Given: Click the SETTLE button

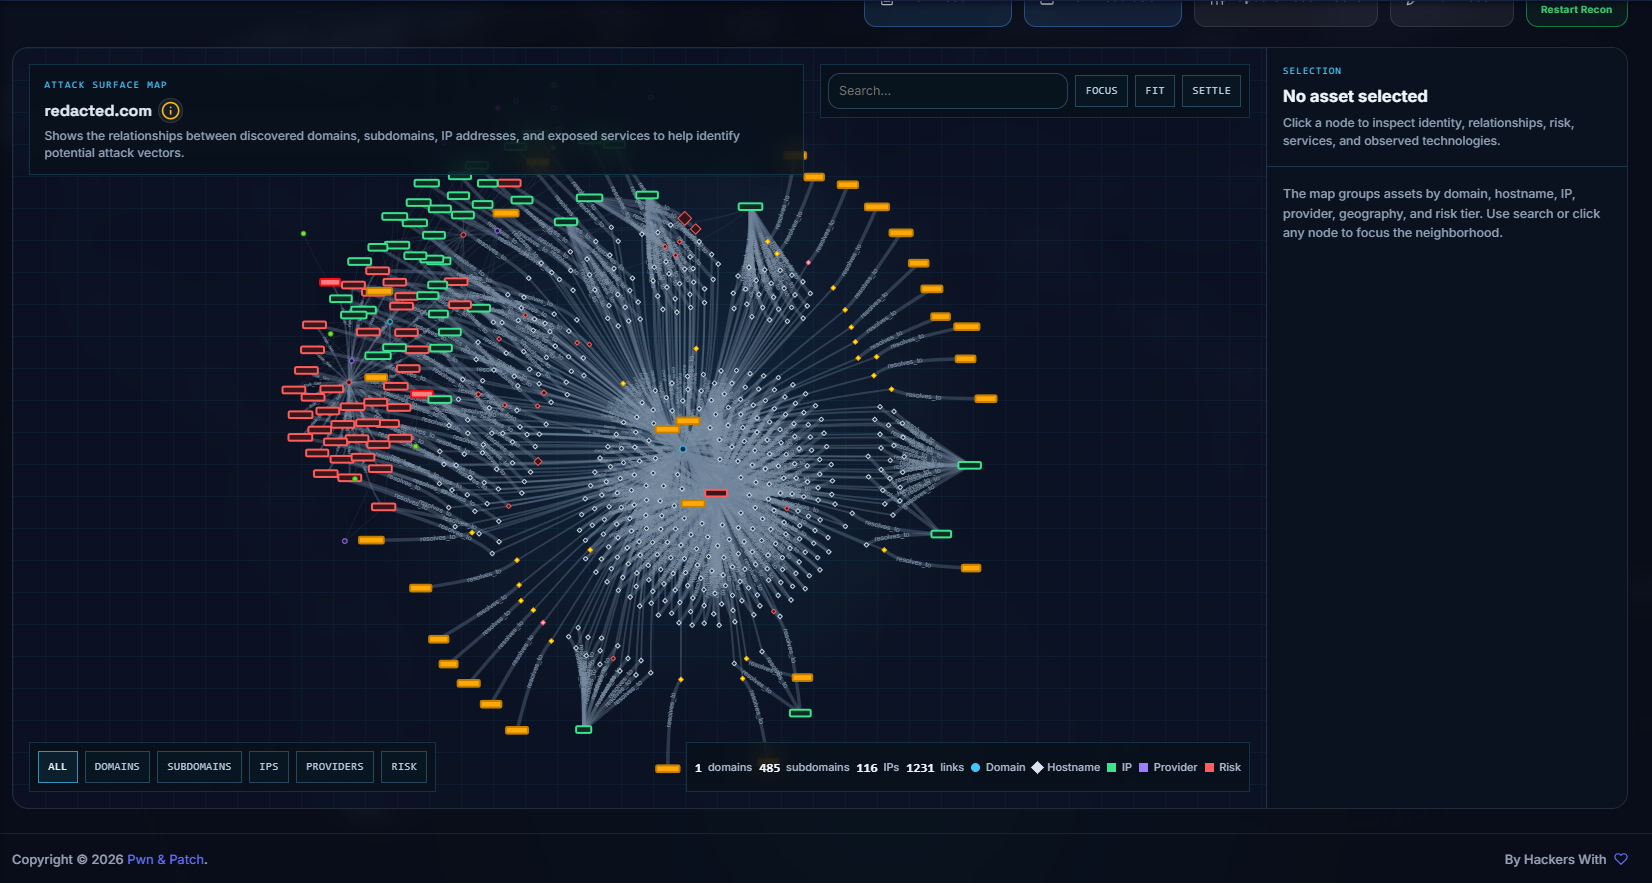Looking at the screenshot, I should [1211, 91].
